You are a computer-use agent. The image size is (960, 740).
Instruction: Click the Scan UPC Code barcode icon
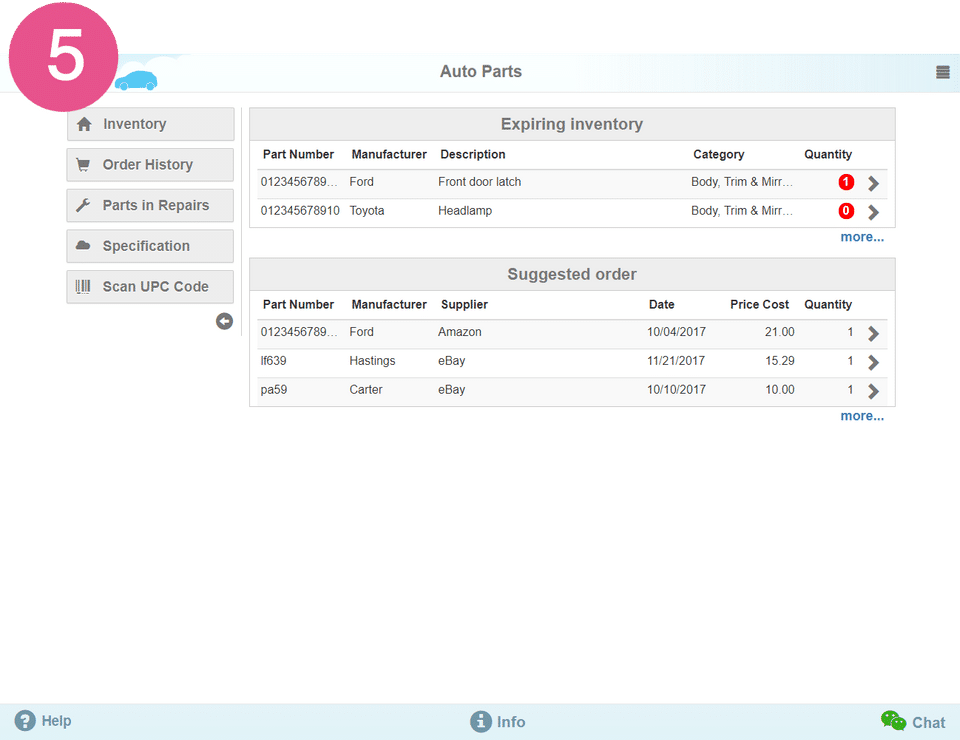tap(83, 286)
